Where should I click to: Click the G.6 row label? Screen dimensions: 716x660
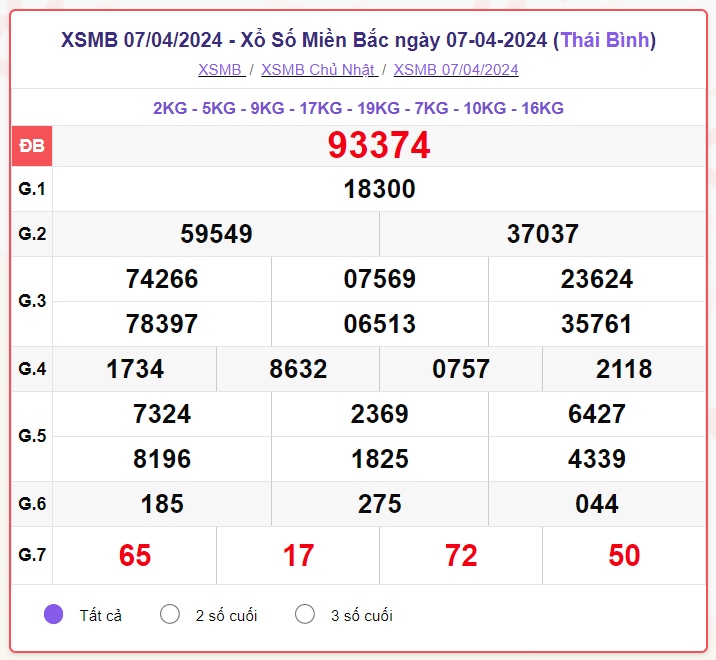pos(32,504)
